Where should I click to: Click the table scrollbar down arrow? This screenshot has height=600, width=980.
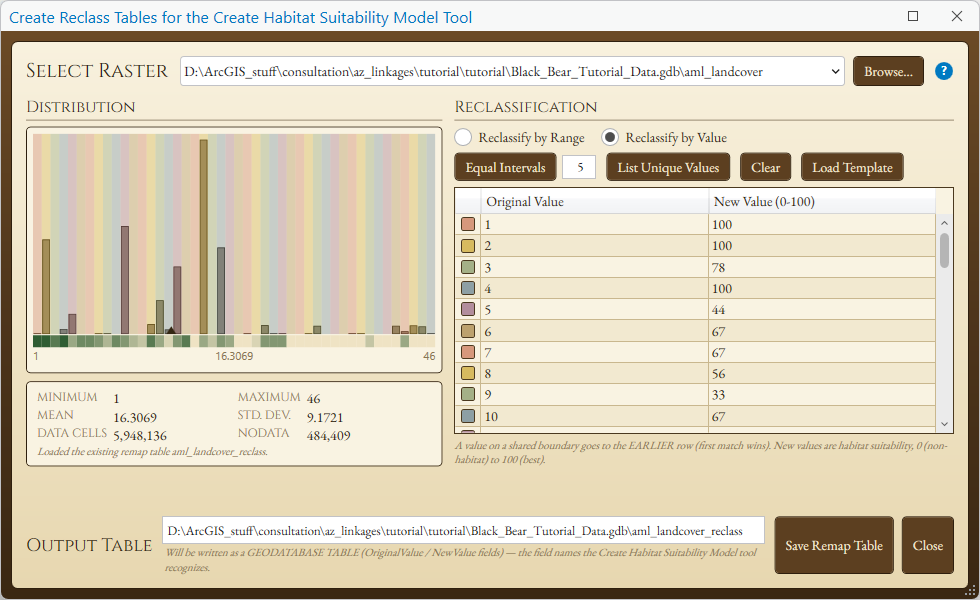(944, 424)
